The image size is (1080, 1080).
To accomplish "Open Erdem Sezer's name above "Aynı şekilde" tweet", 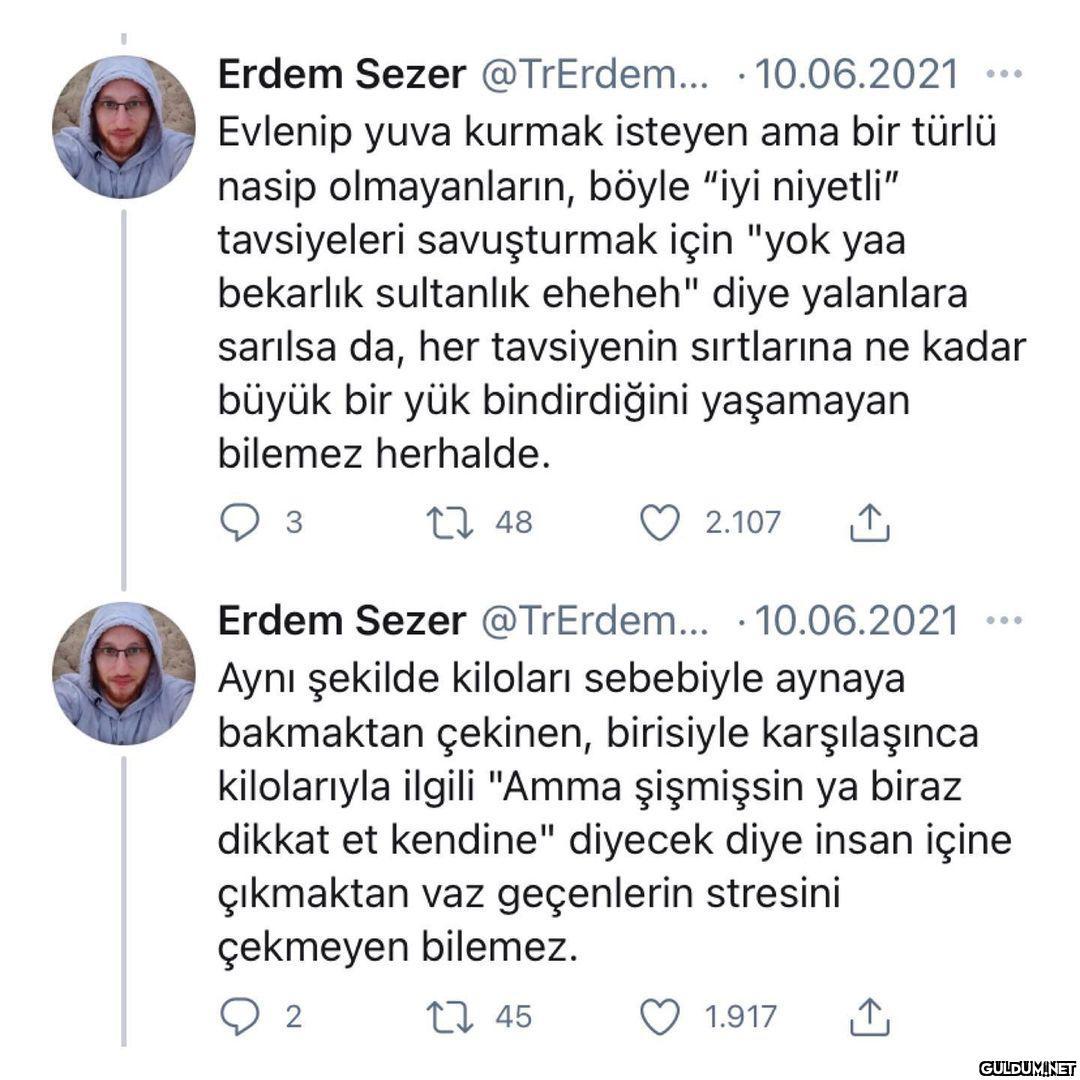I will (x=342, y=621).
